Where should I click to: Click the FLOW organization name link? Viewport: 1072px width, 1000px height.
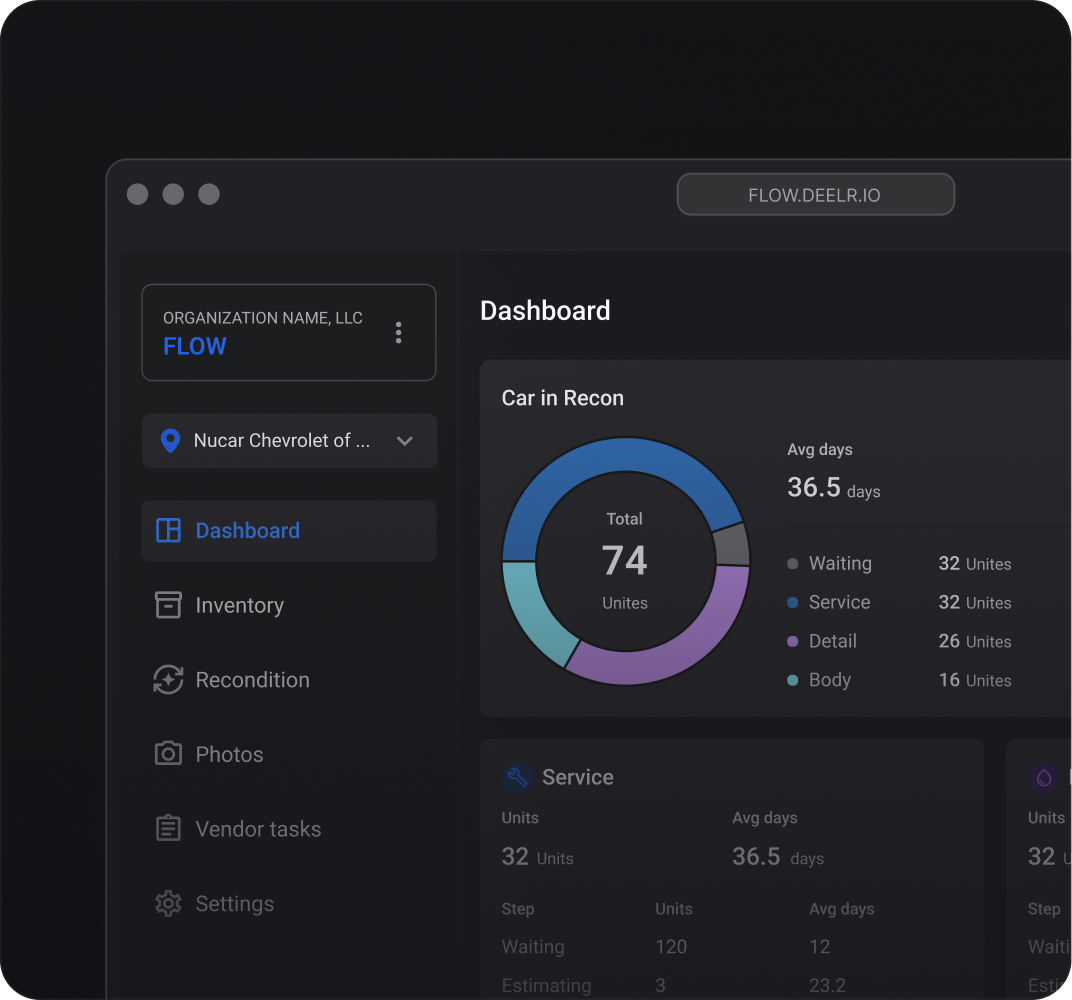point(195,346)
